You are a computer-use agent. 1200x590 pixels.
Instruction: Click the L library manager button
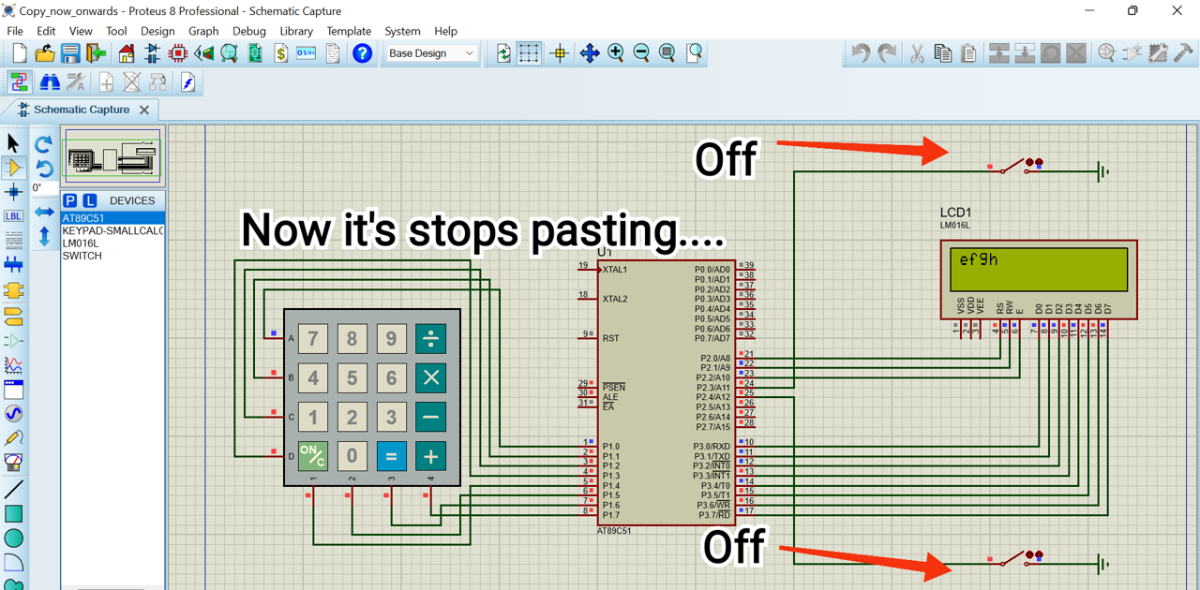[x=89, y=200]
